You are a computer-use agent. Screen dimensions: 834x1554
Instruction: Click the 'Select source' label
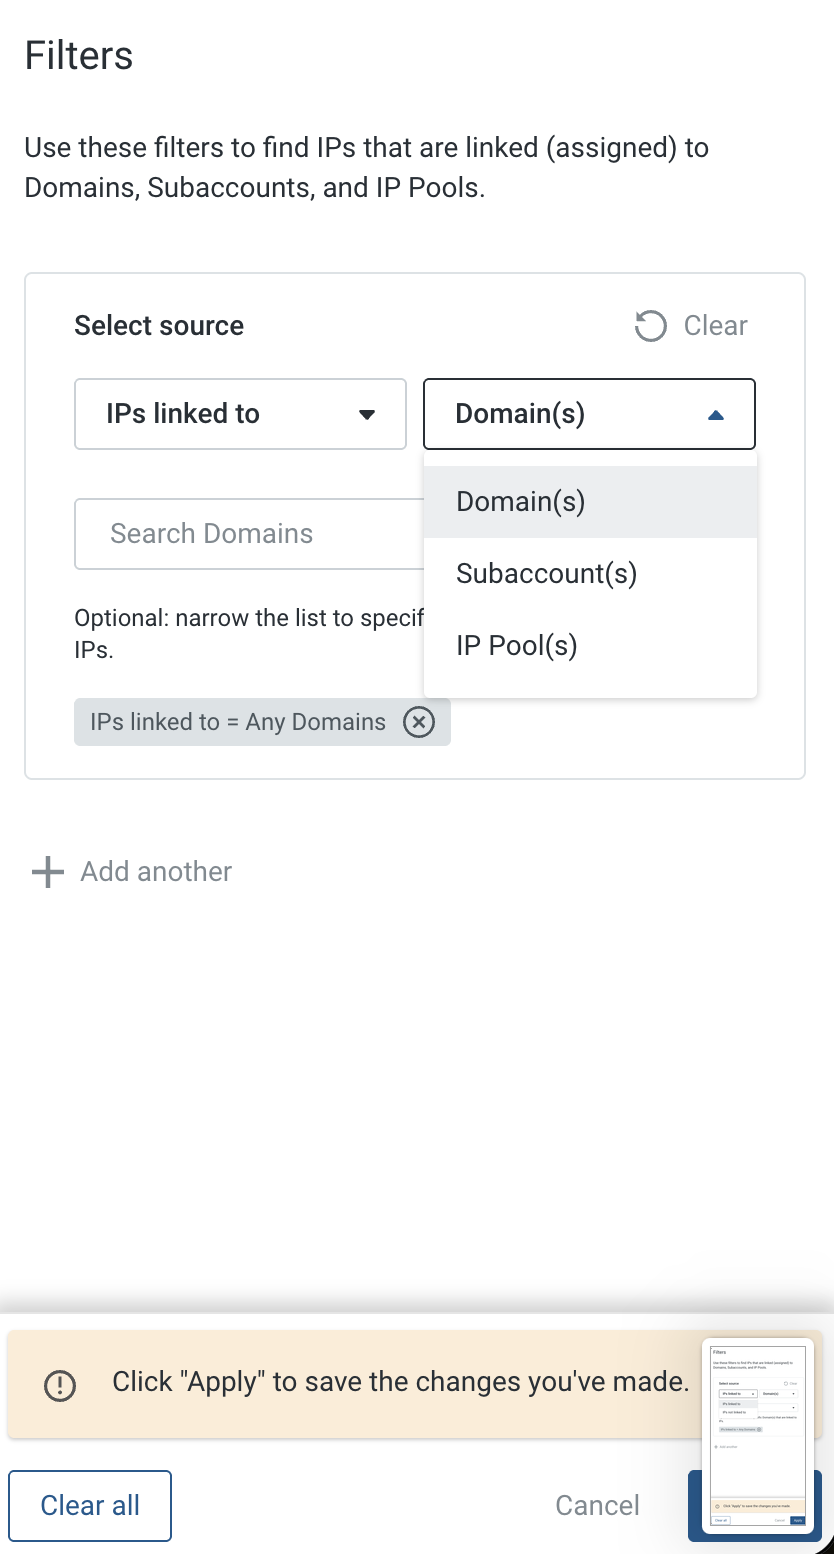pos(159,326)
